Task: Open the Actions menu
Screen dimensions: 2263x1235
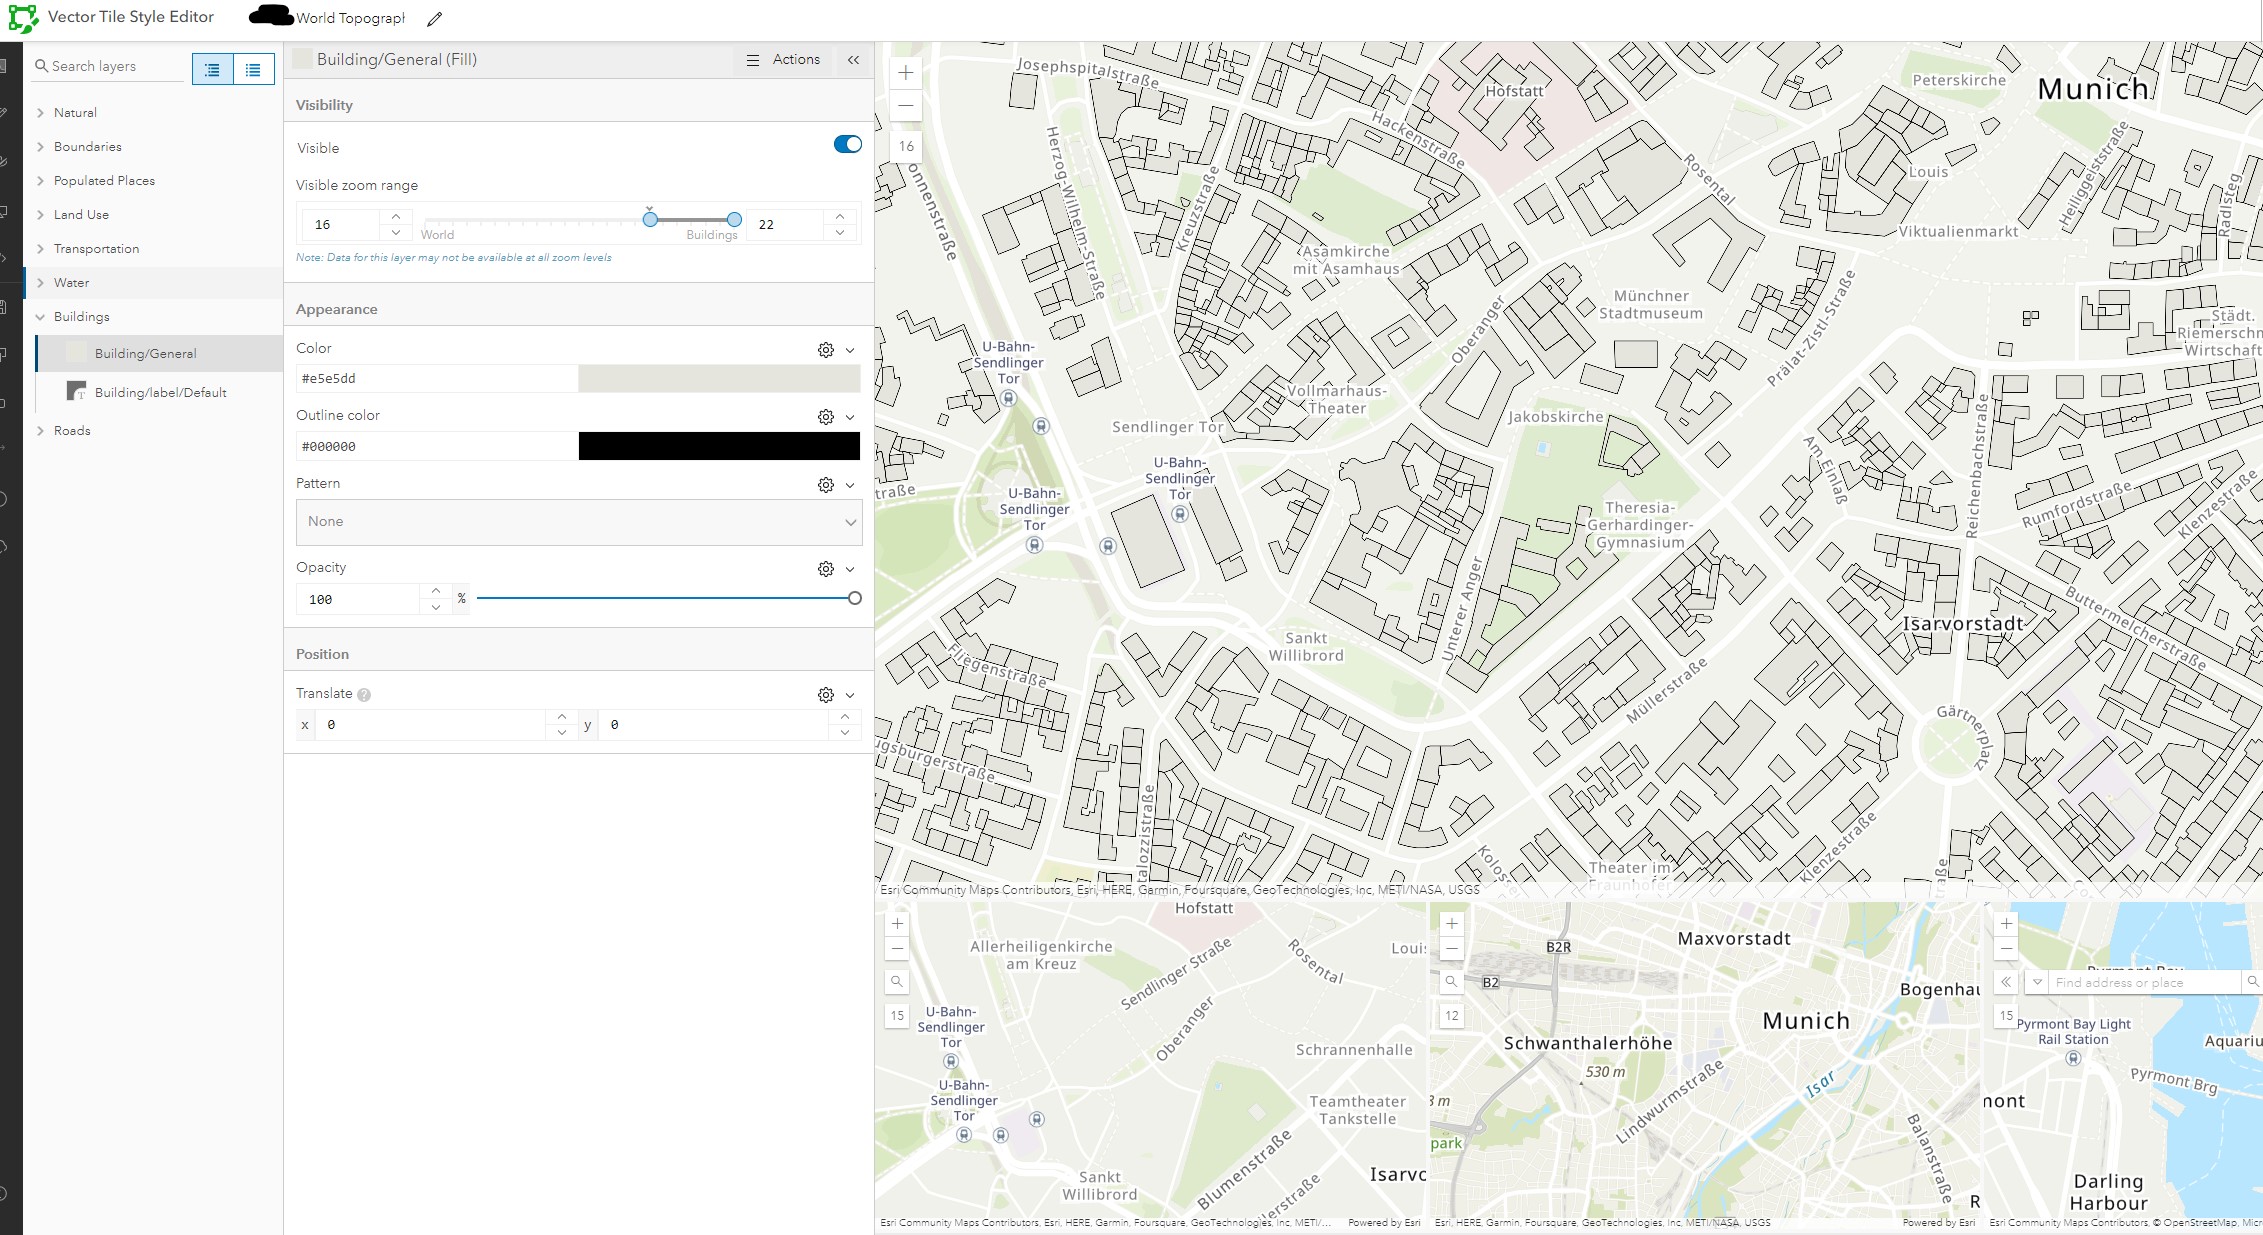Action: pyautogui.click(x=783, y=60)
